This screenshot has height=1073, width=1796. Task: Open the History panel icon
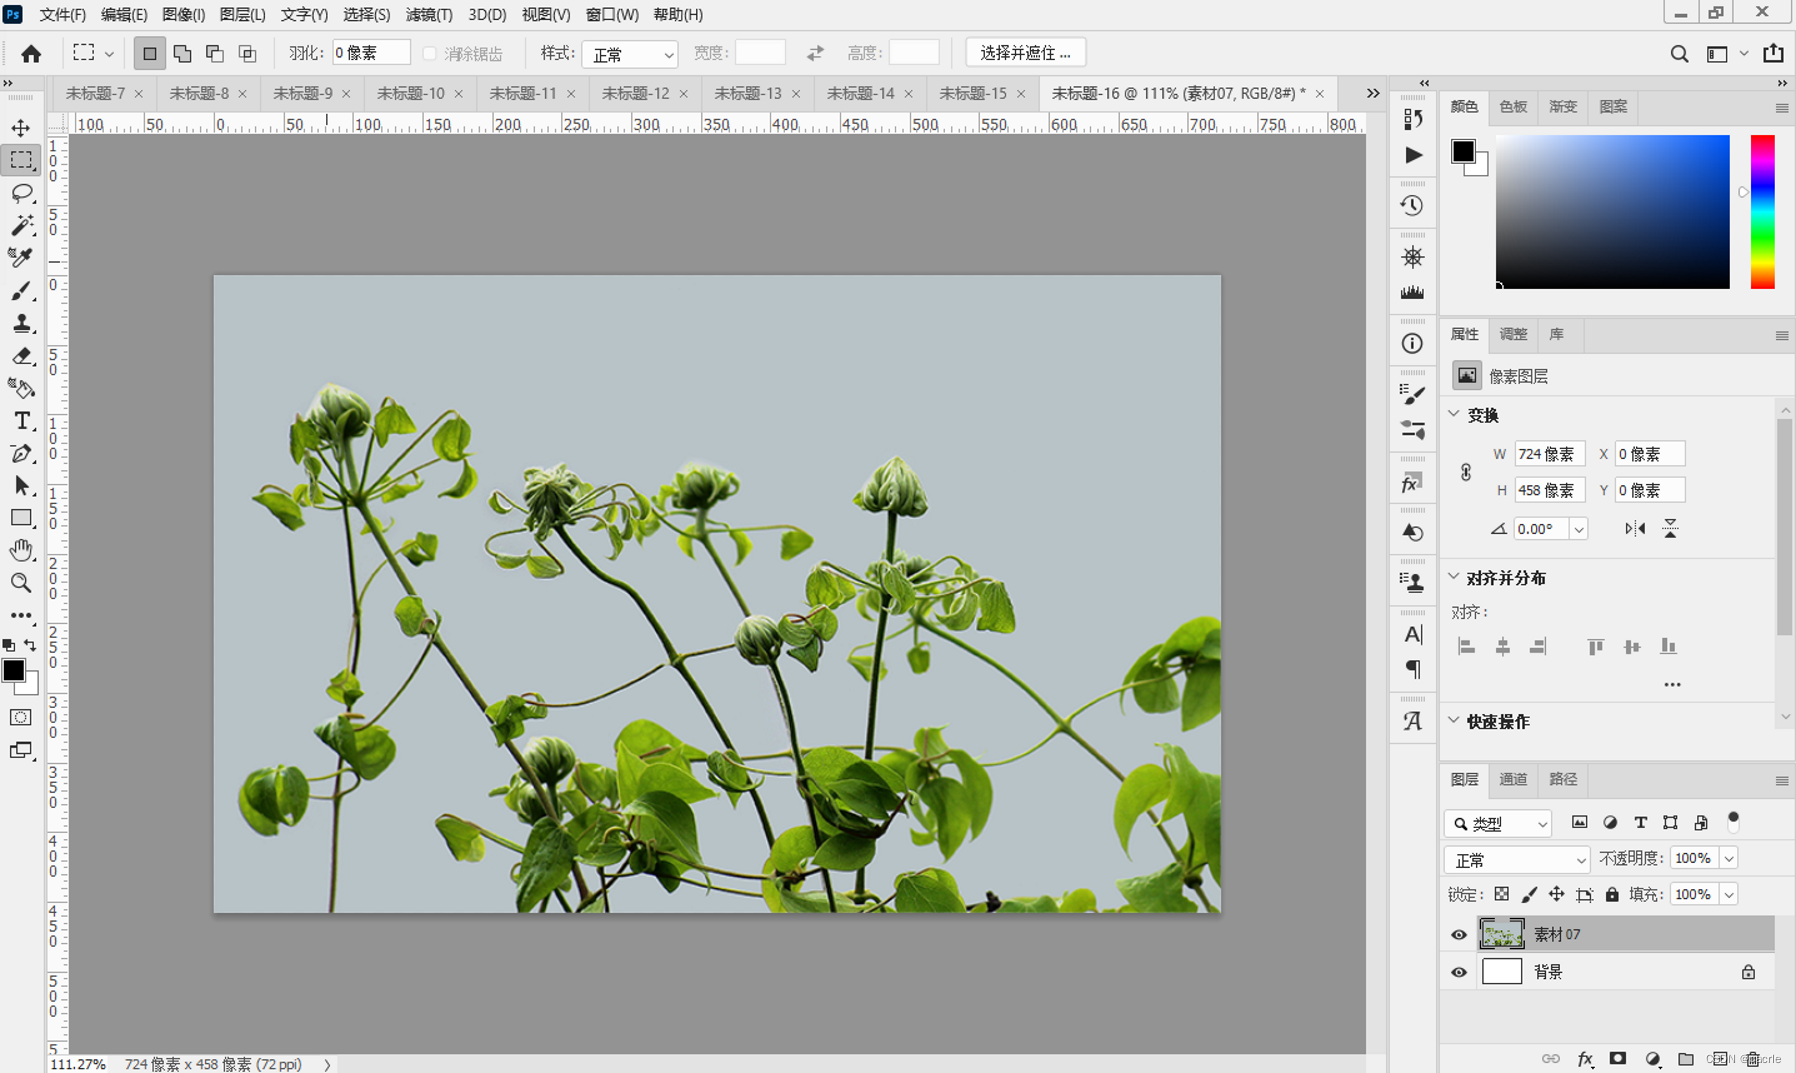point(1412,206)
